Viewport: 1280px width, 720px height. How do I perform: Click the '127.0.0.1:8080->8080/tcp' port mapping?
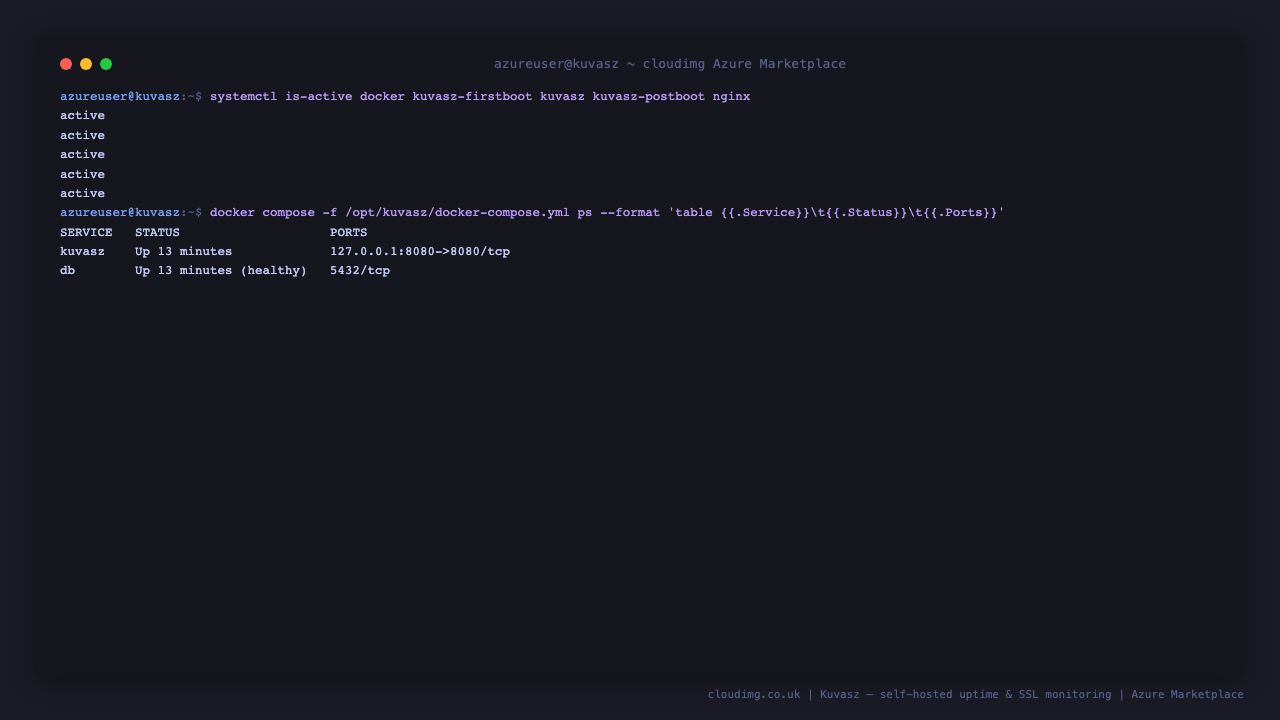420,252
